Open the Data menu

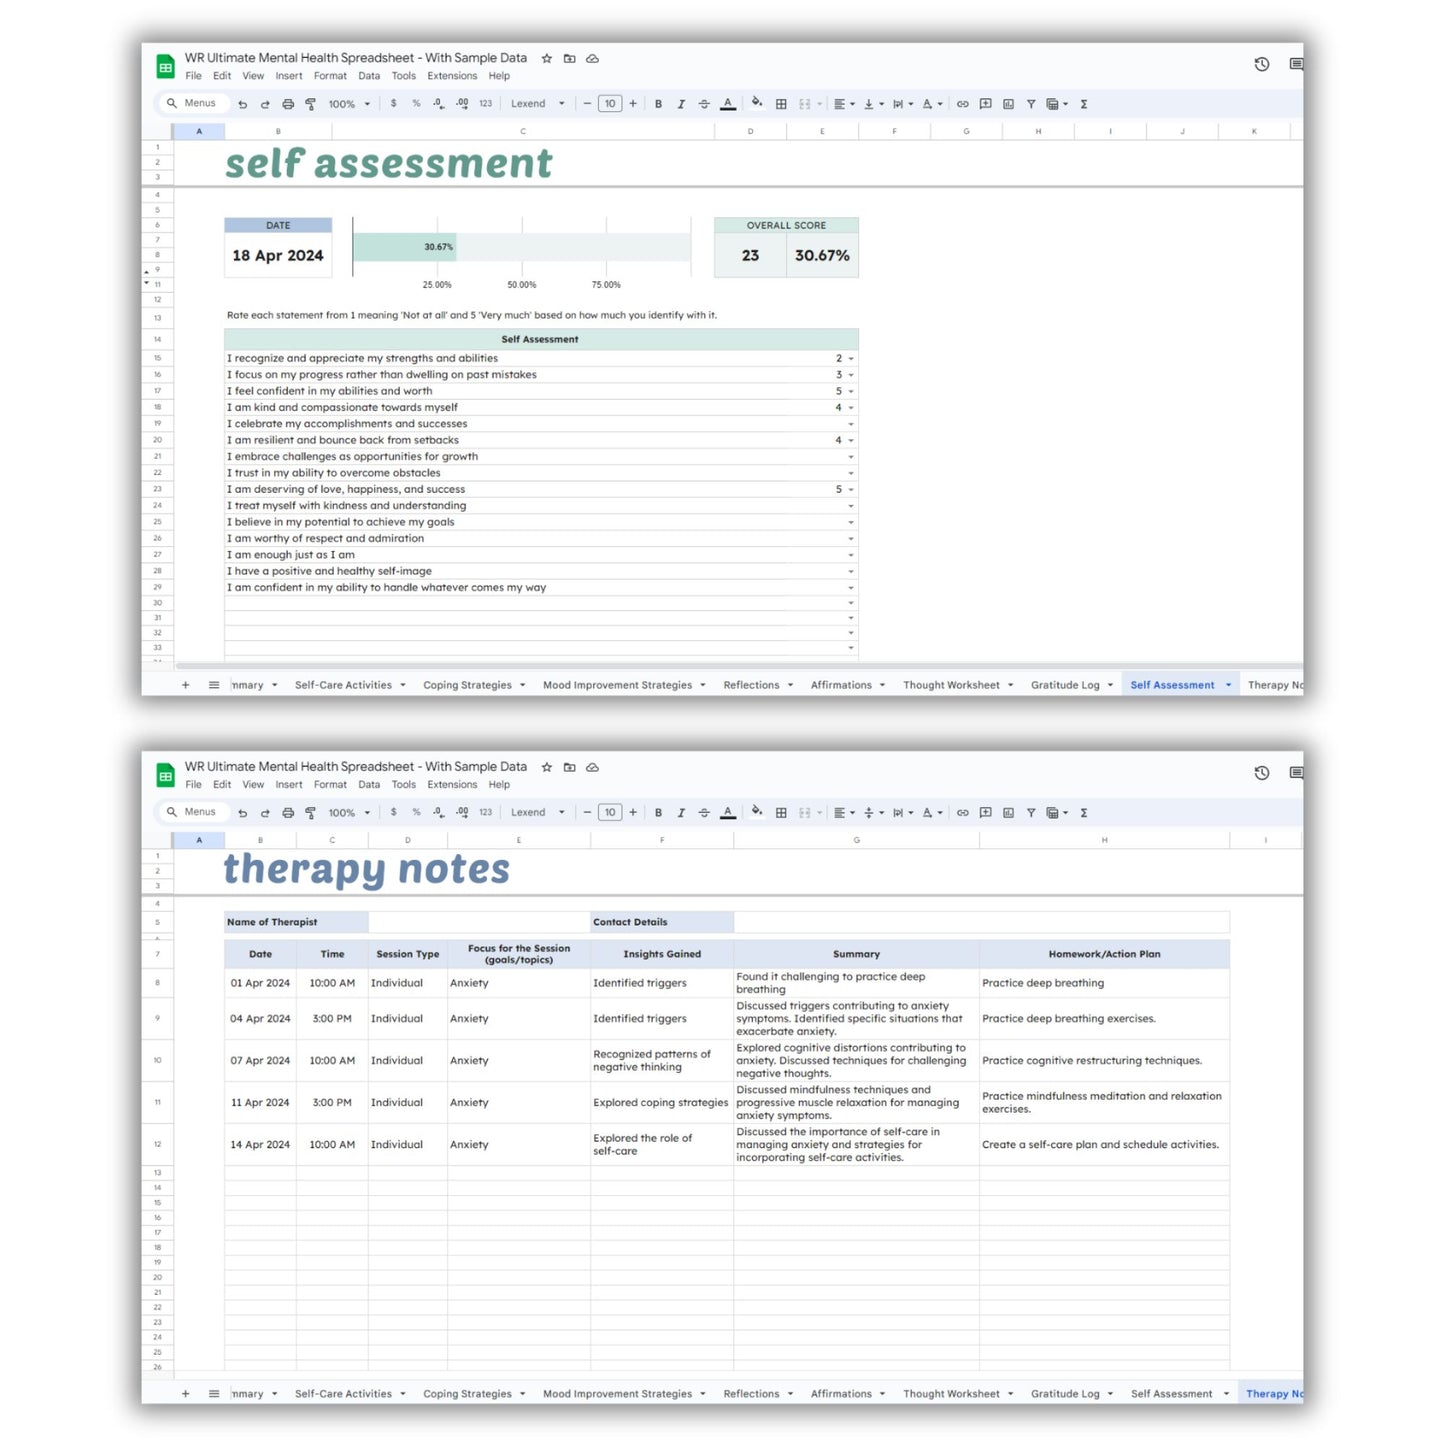click(369, 75)
